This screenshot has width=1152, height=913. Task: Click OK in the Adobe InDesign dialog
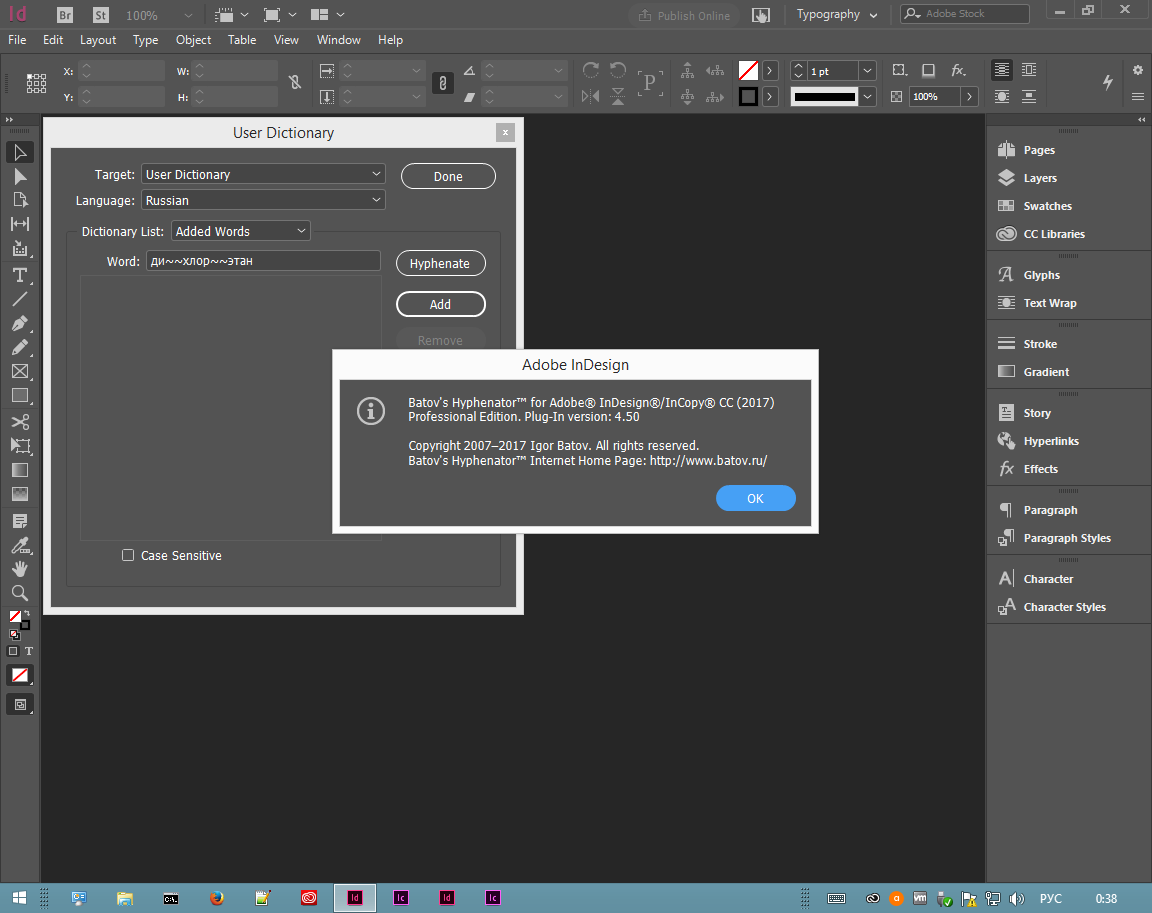tap(755, 498)
